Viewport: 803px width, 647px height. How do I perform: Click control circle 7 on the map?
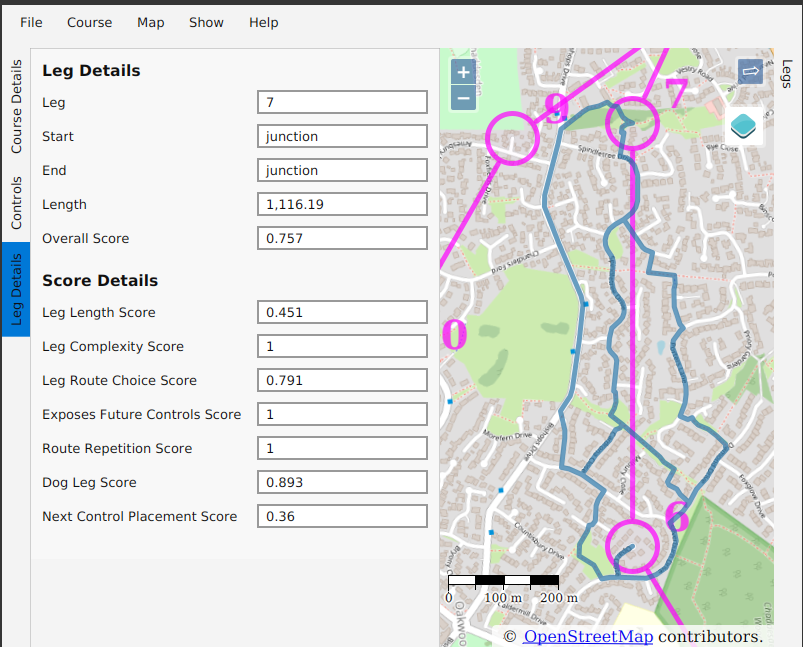click(x=634, y=122)
